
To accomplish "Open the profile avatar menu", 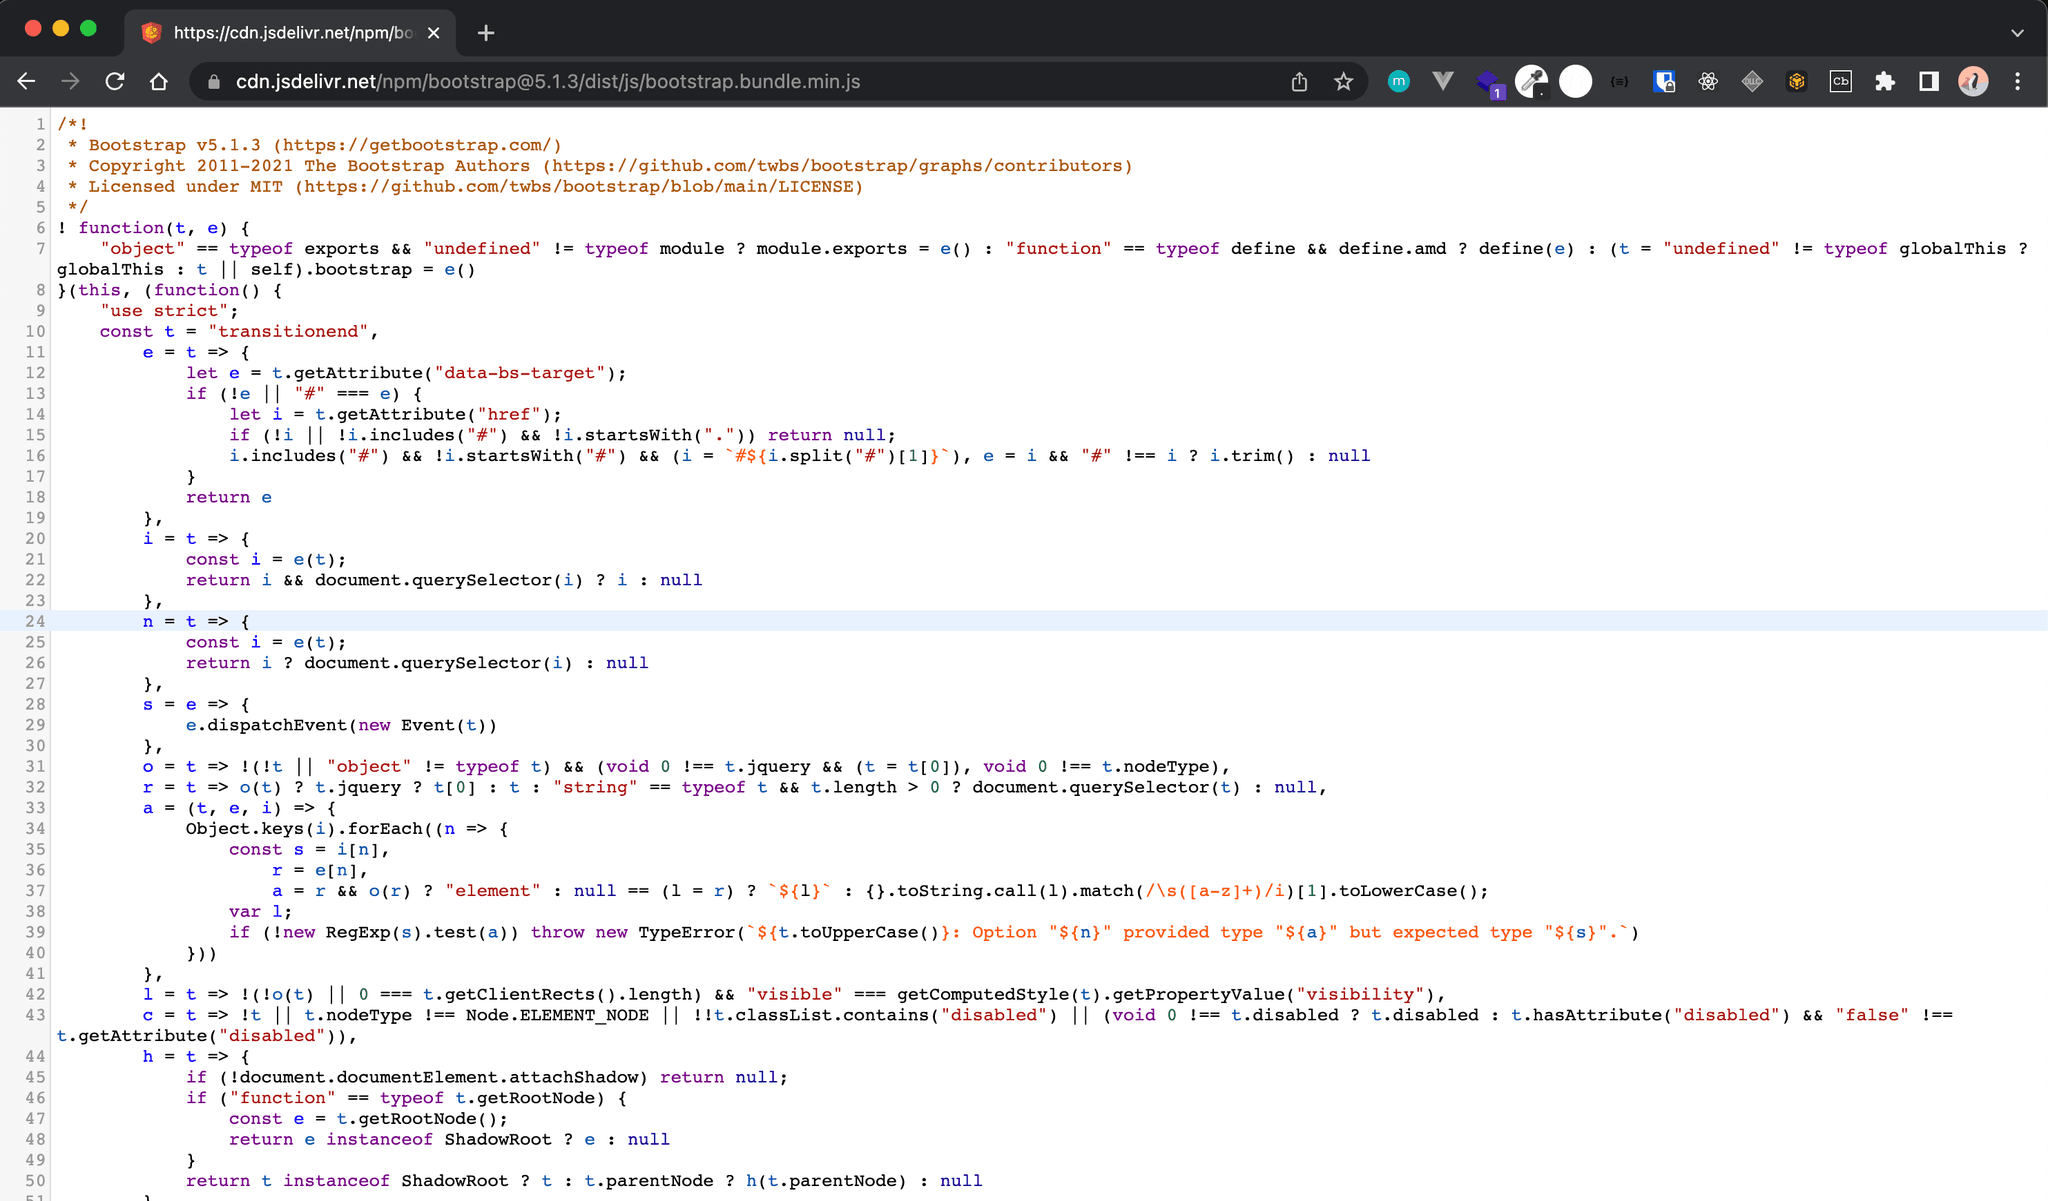I will [1973, 82].
